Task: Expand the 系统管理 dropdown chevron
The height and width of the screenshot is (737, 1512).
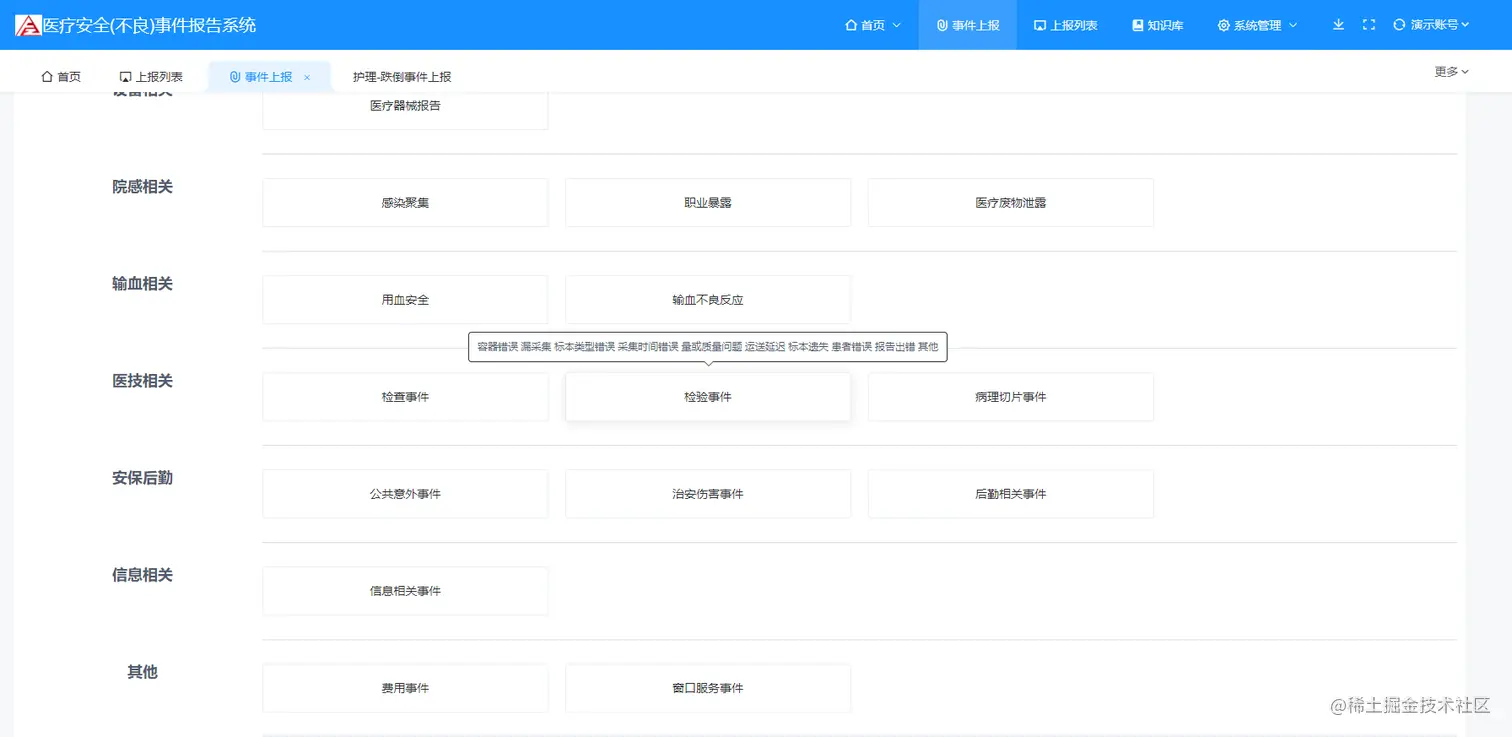Action: 1293,25
